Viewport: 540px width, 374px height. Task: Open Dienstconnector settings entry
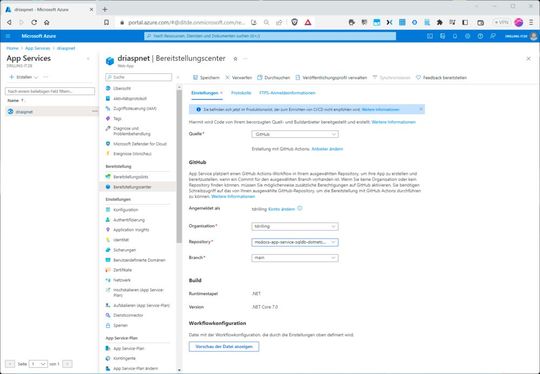click(128, 315)
